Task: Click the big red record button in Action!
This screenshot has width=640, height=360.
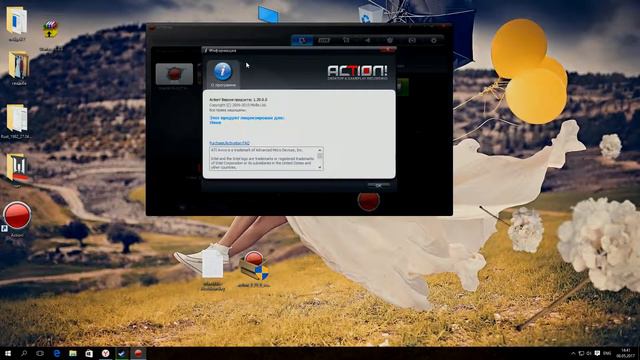Action: pos(369,201)
